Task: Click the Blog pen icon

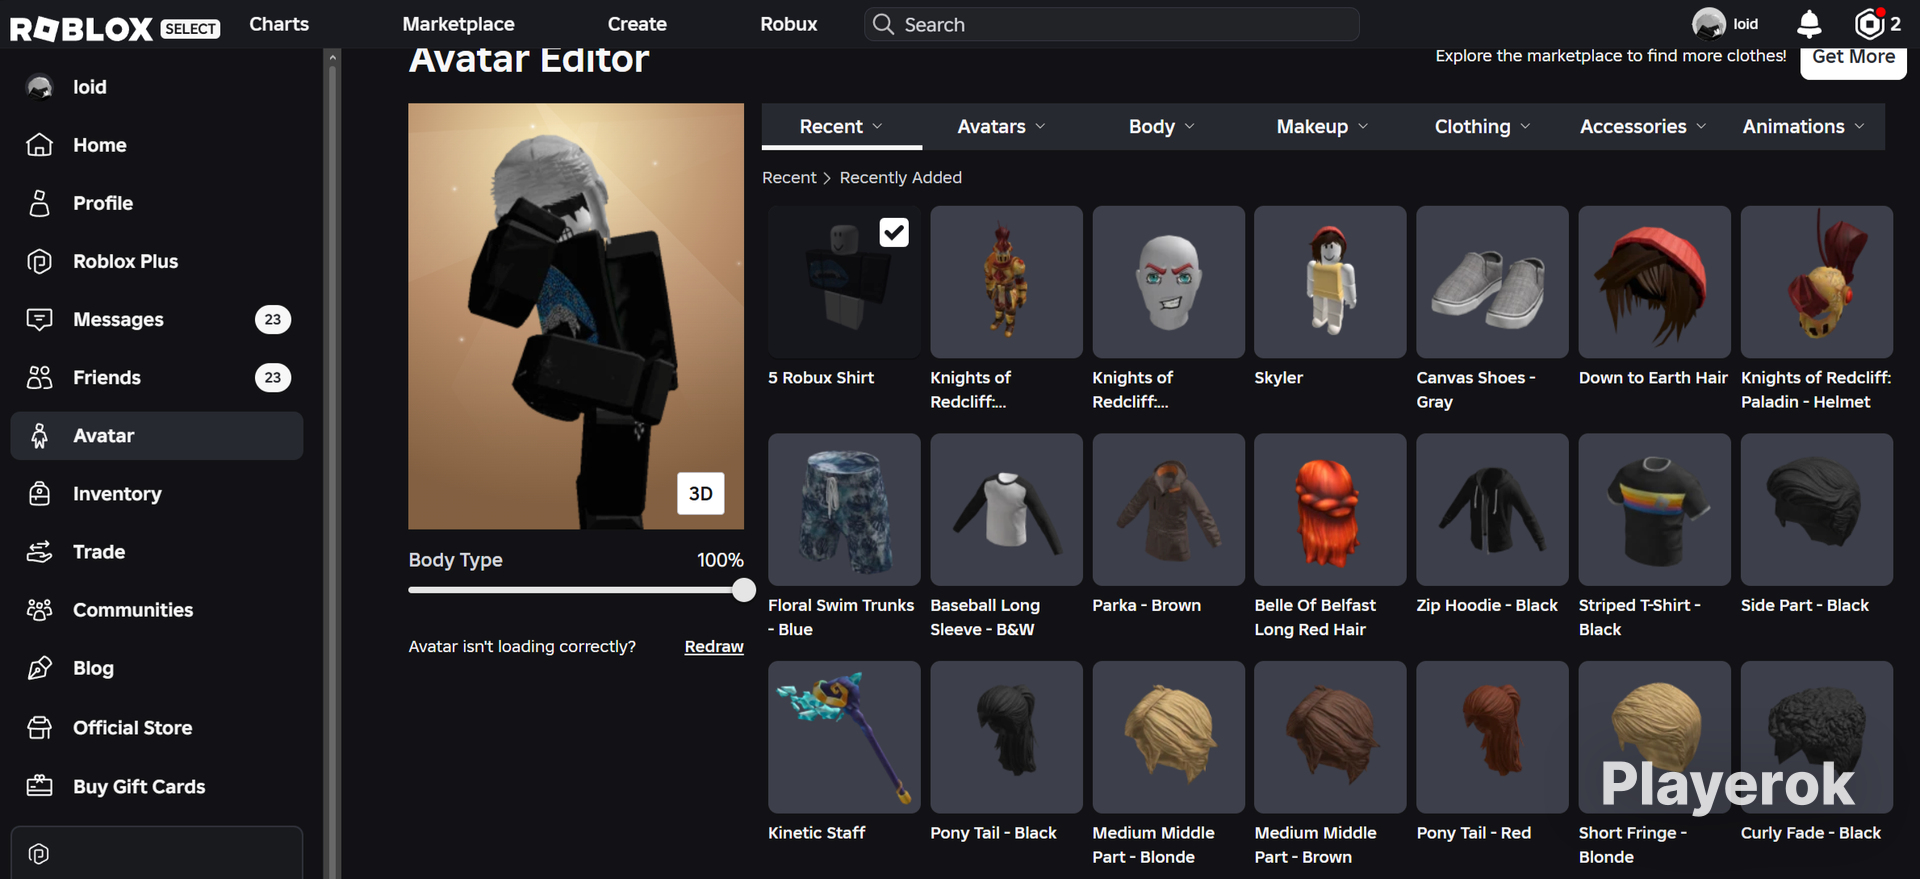Action: 39,668
